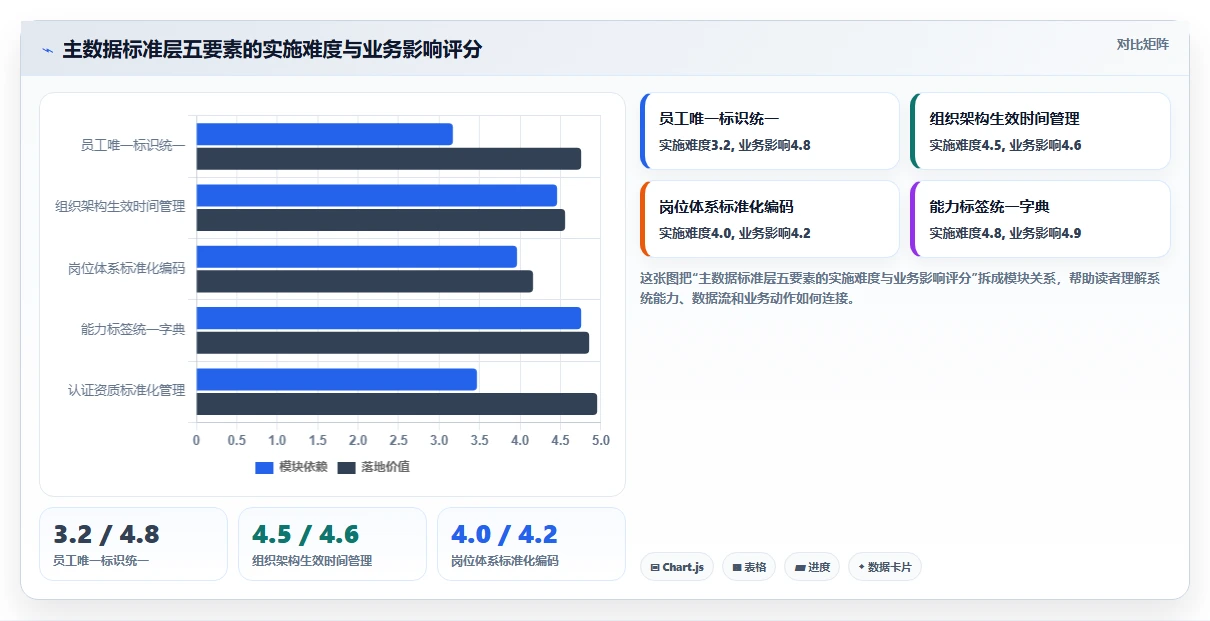1210x621 pixels.
Task: Click the icon in the 表格 tag
Action: click(737, 567)
